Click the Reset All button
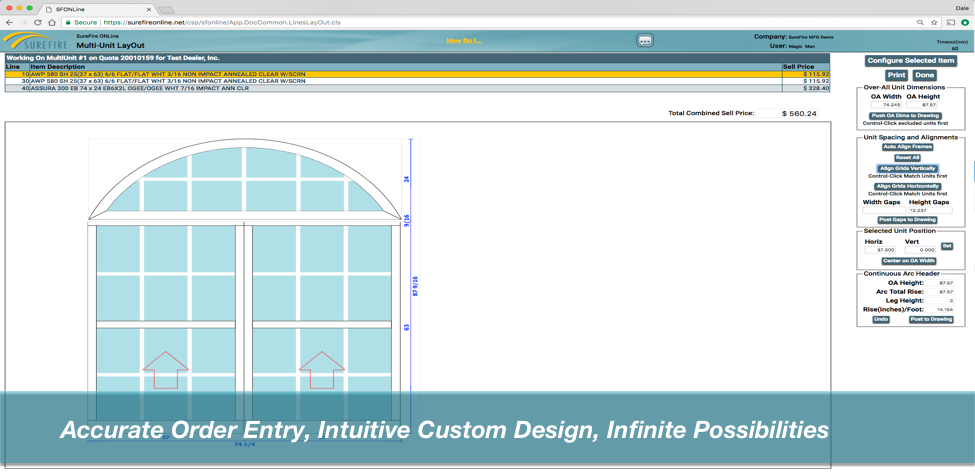Viewport: 975px width, 475px height. pos(907,158)
